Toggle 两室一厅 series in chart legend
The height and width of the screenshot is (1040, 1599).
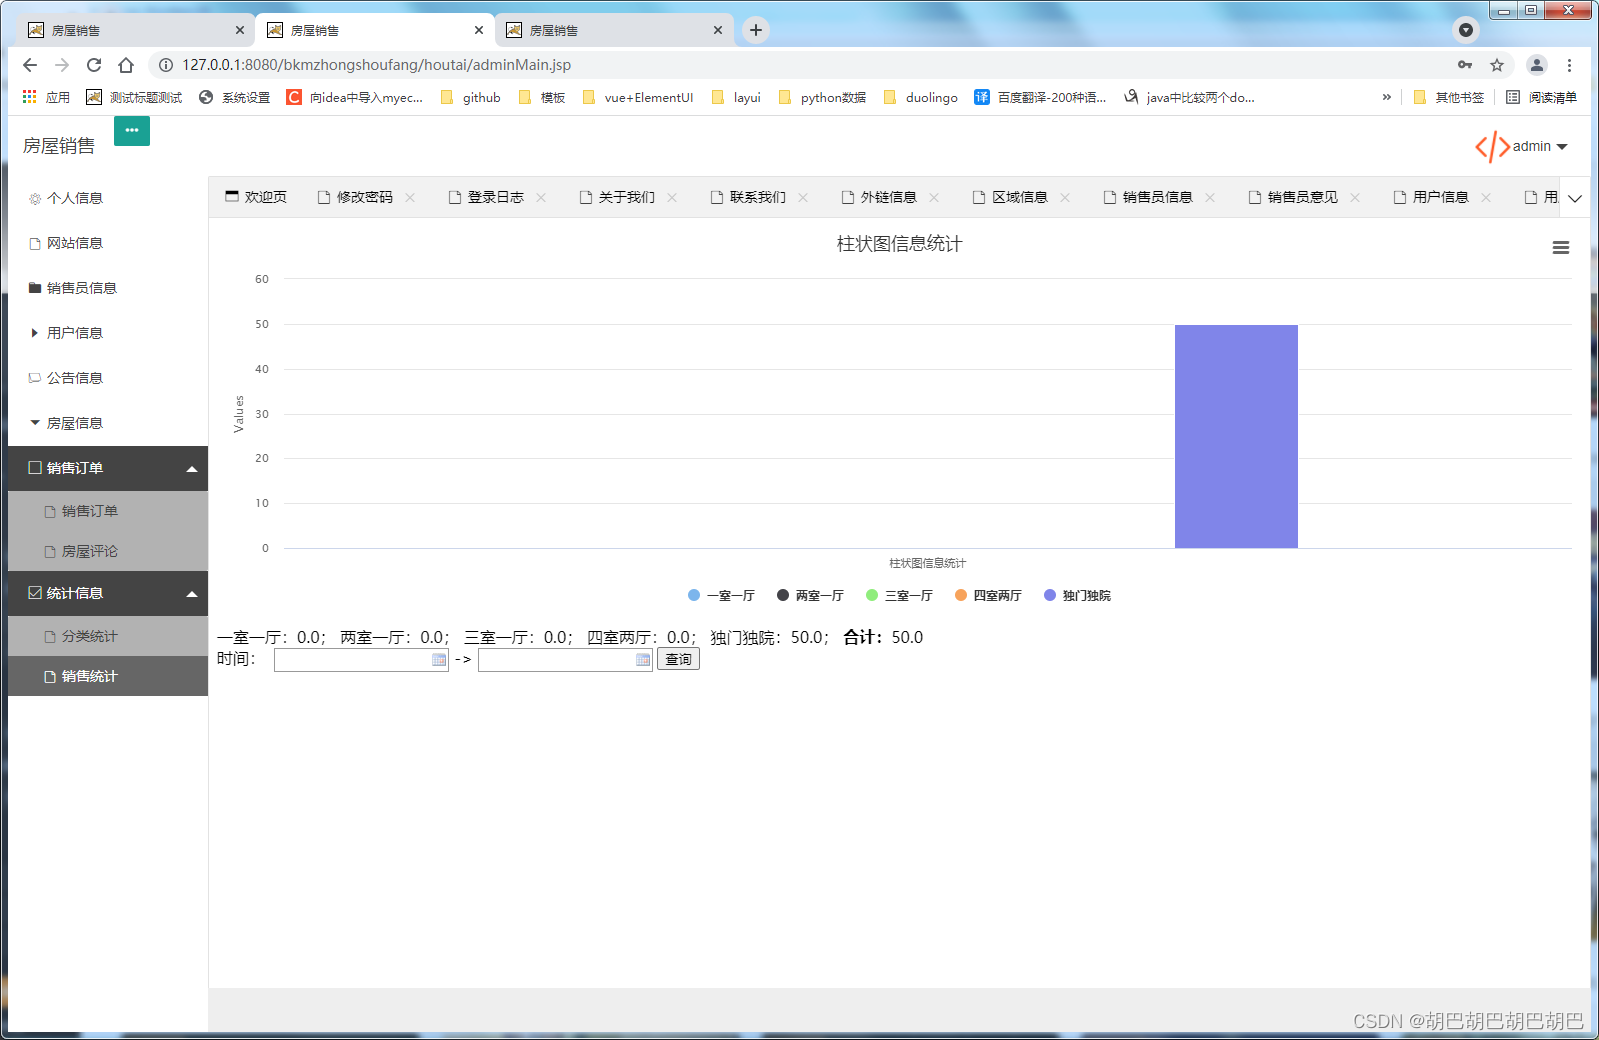[x=810, y=596]
